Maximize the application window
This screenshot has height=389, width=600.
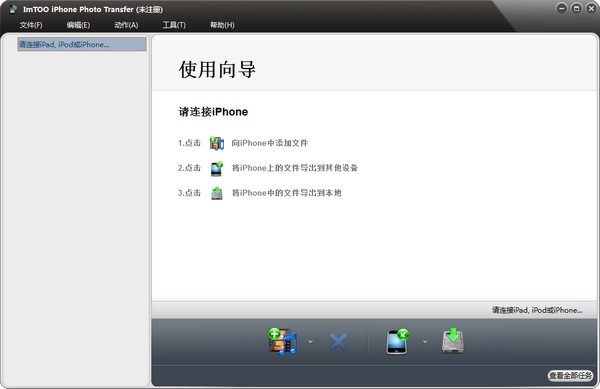576,8
